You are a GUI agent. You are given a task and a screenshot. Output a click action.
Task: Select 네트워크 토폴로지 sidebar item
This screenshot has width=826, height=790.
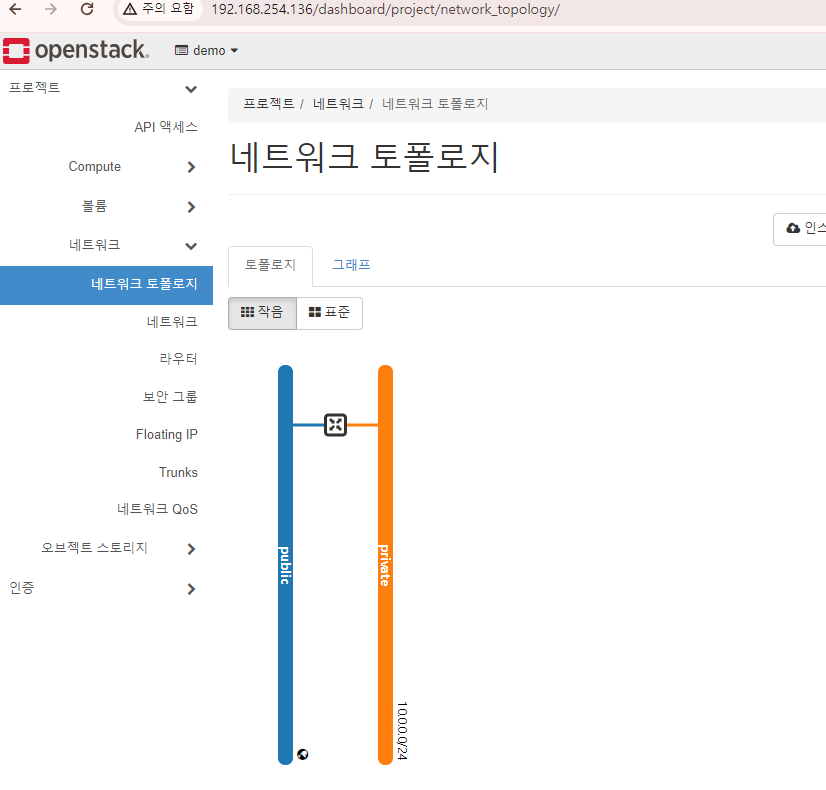pos(106,285)
